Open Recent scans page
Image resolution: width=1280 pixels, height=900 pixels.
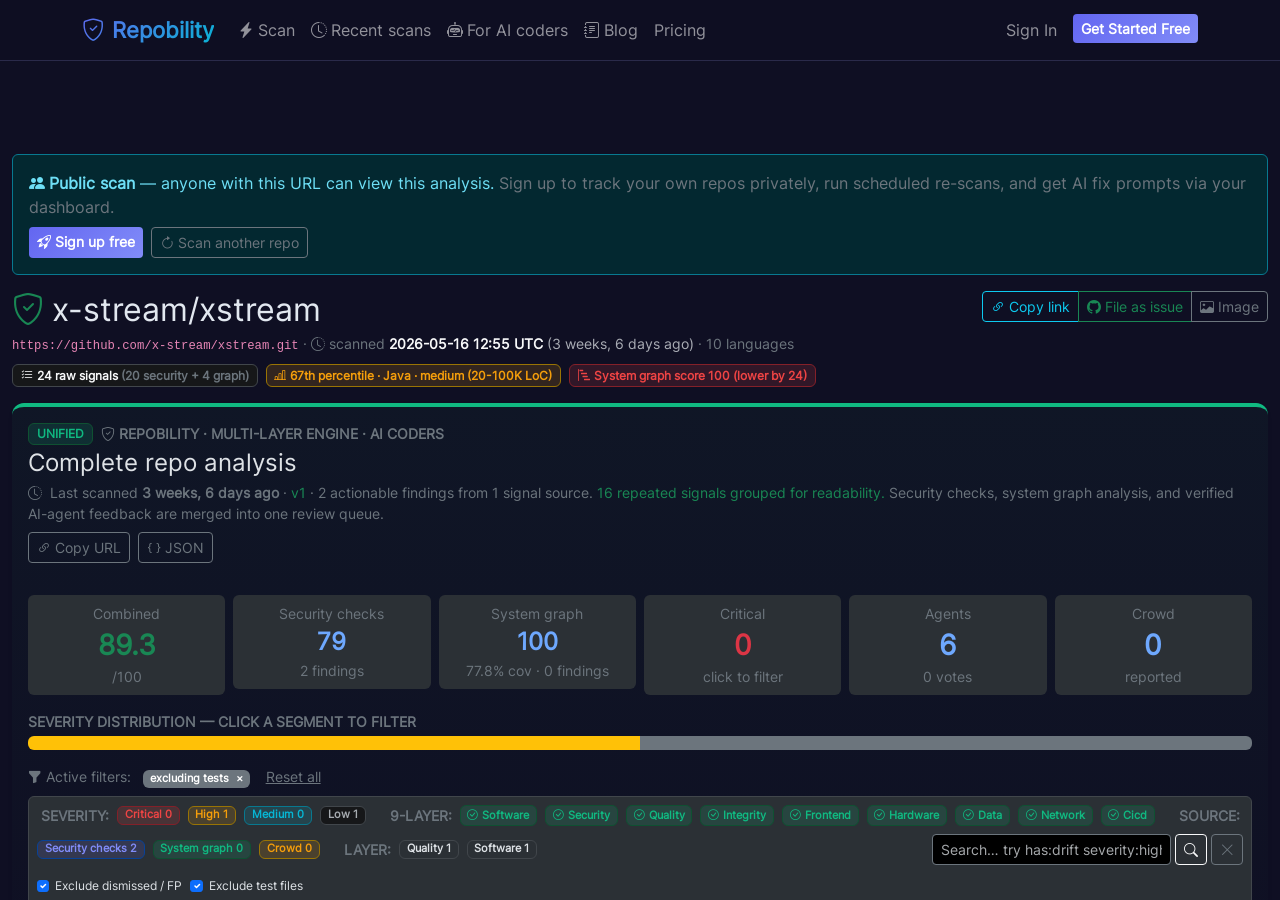click(x=371, y=30)
